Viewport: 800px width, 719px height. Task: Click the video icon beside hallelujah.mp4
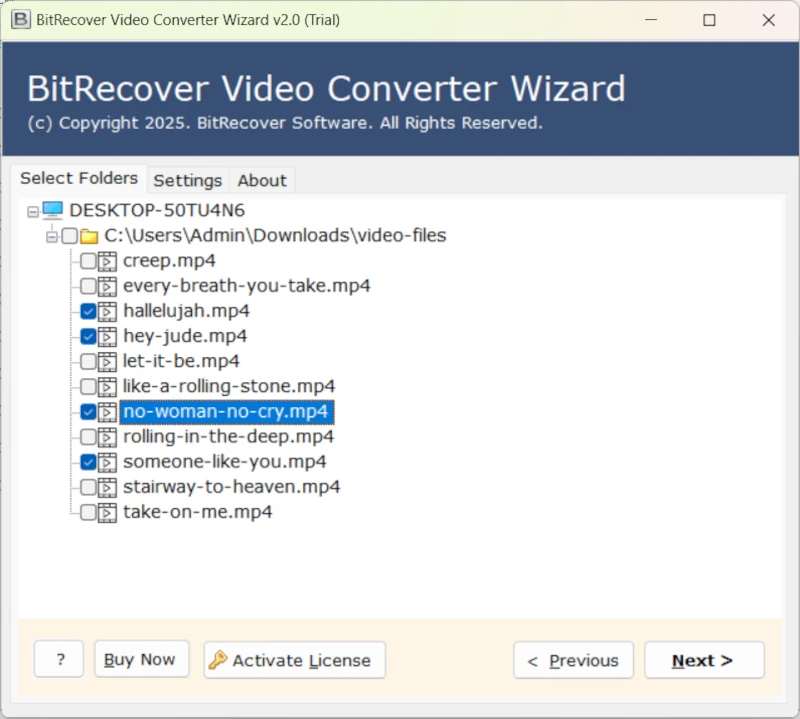point(107,311)
